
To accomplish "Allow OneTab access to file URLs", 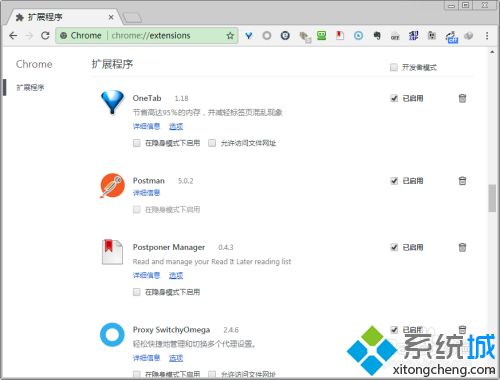I will pos(212,143).
